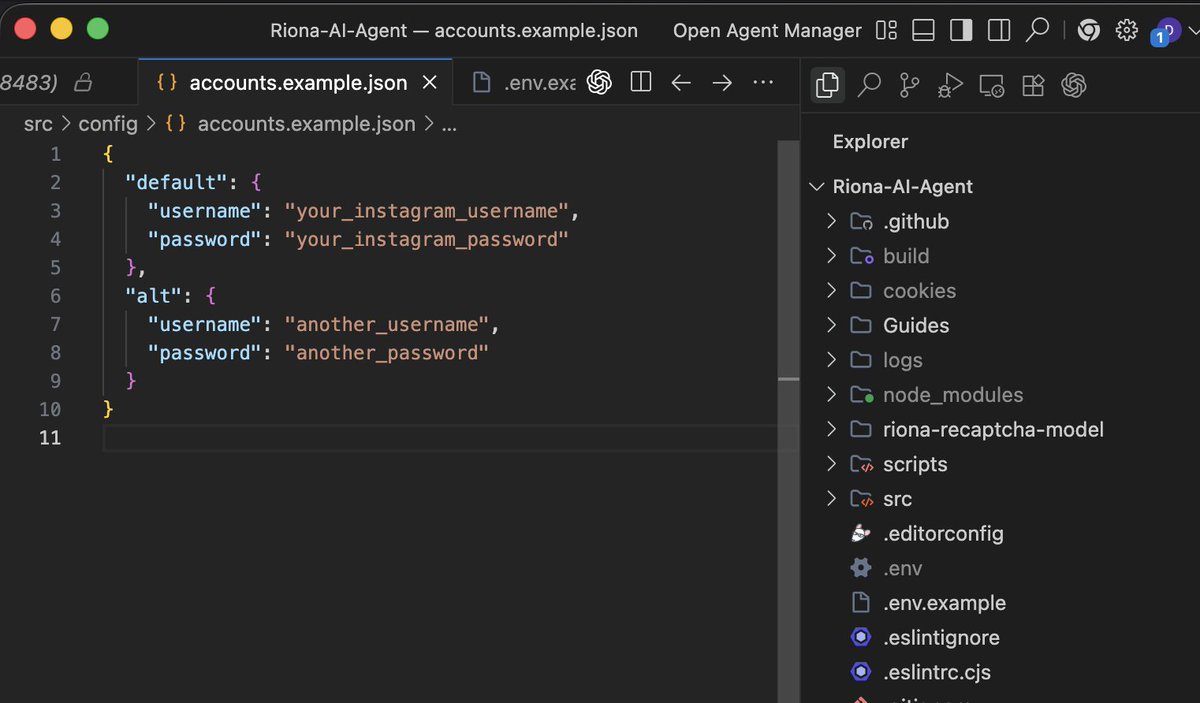Open the Run and Debug view
The height and width of the screenshot is (703, 1200).
click(950, 86)
